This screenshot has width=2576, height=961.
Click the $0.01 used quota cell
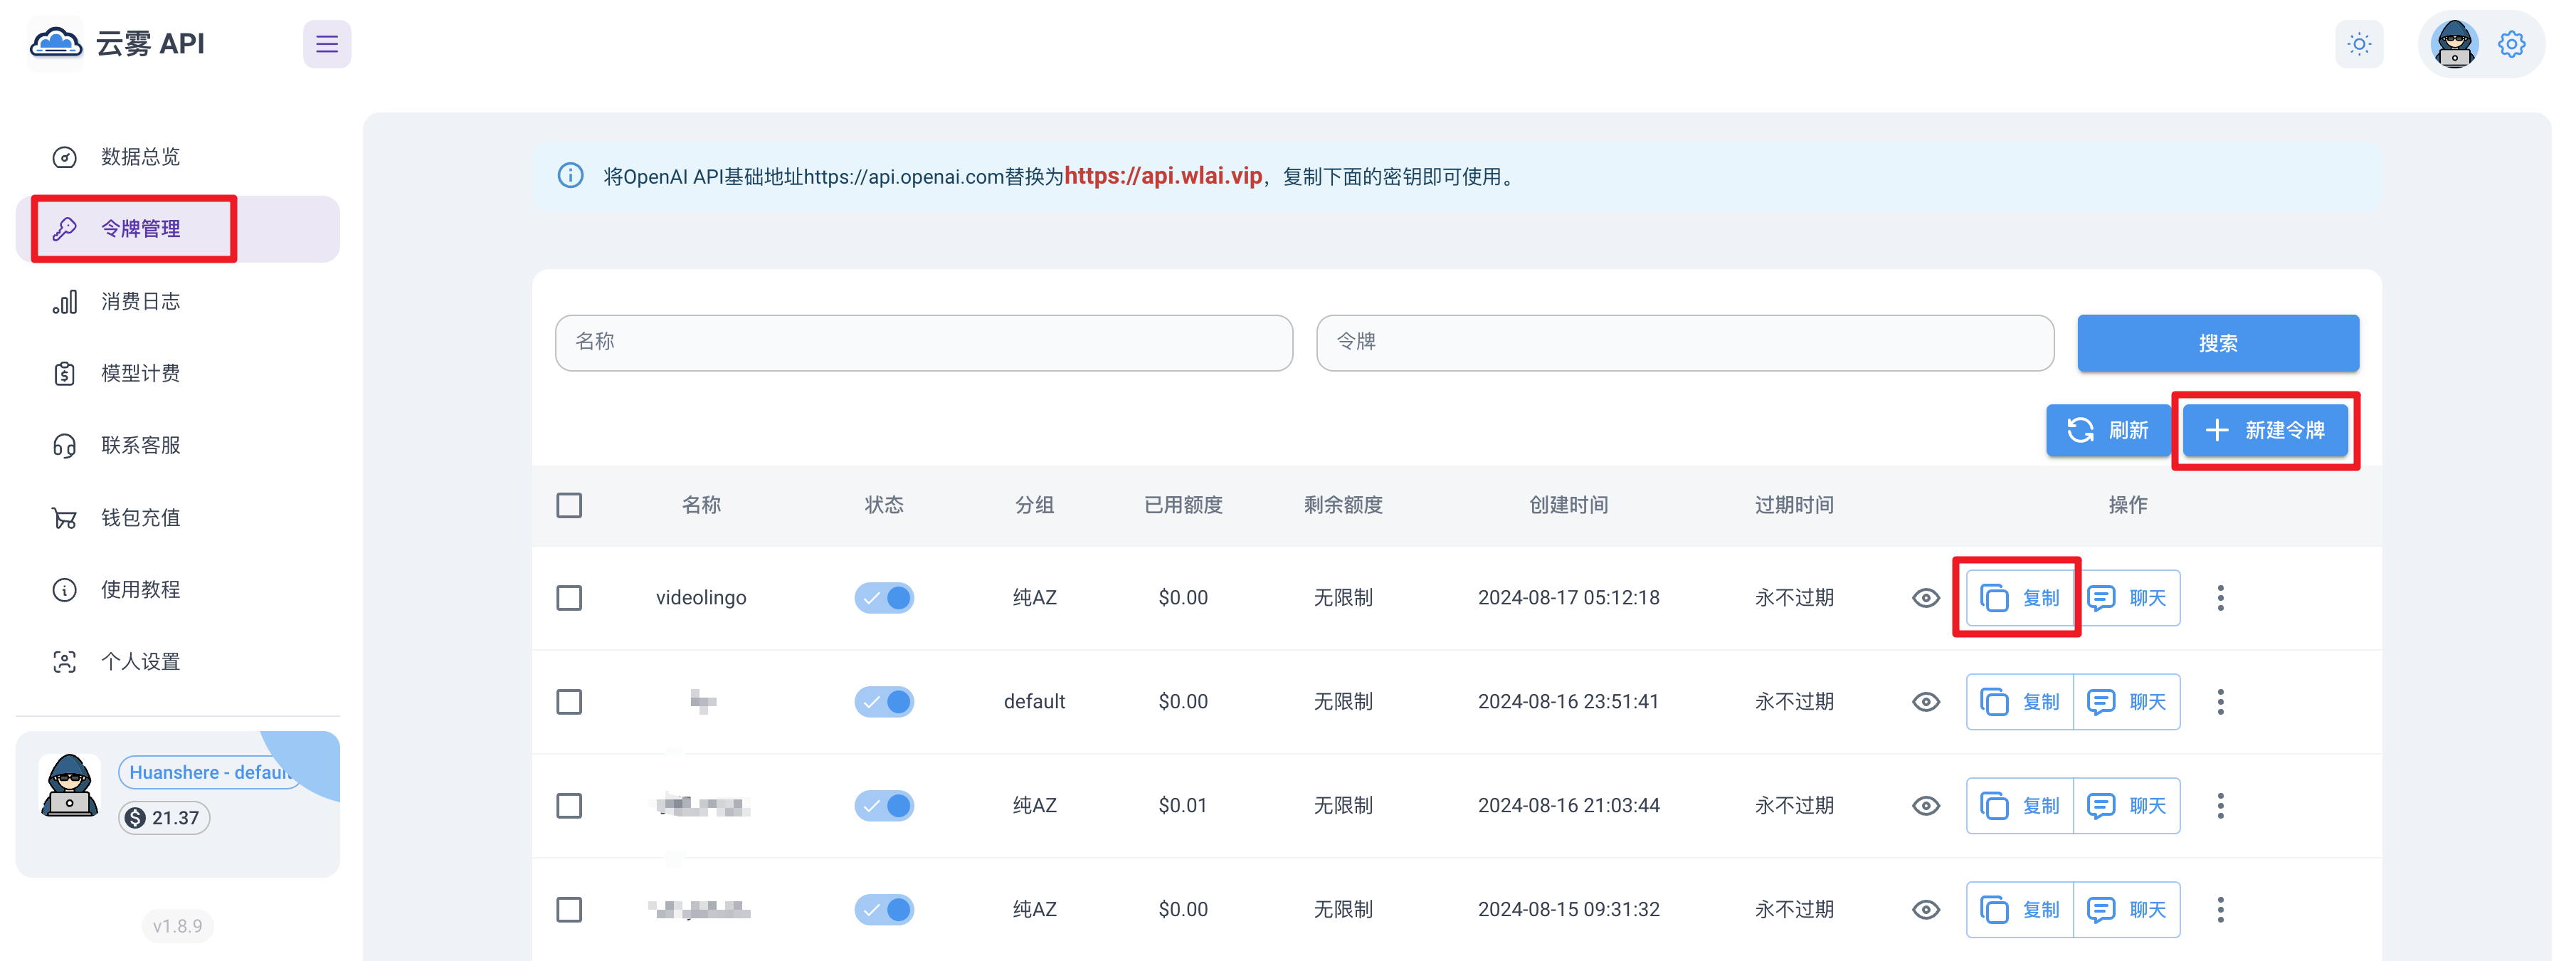pos(1183,806)
